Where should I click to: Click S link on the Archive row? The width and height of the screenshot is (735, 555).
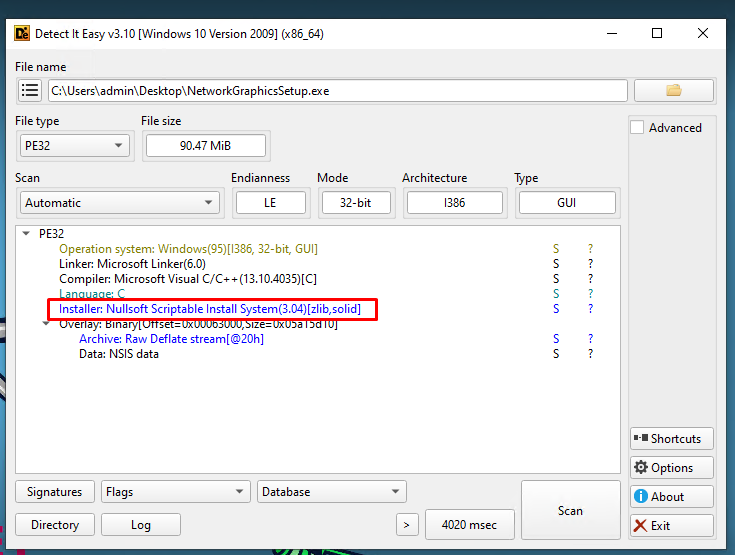[556, 339]
